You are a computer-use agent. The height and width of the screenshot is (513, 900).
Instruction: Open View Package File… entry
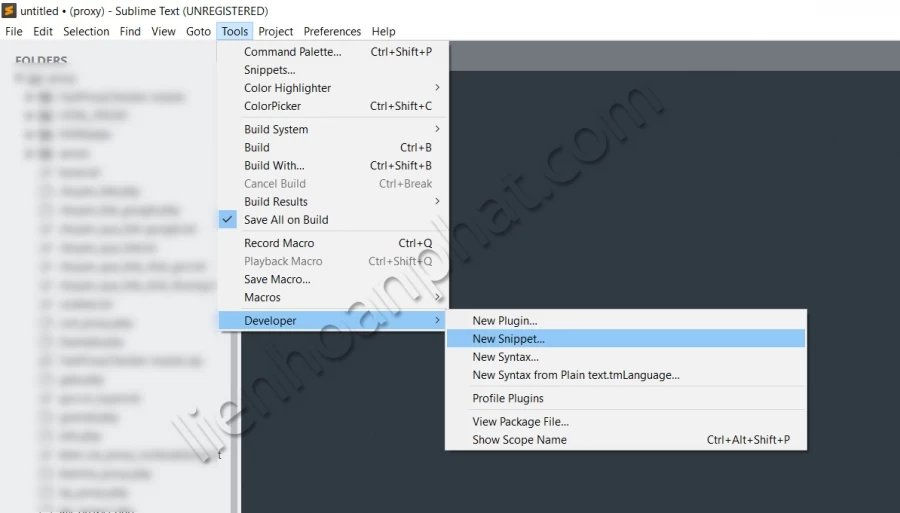[x=626, y=422]
